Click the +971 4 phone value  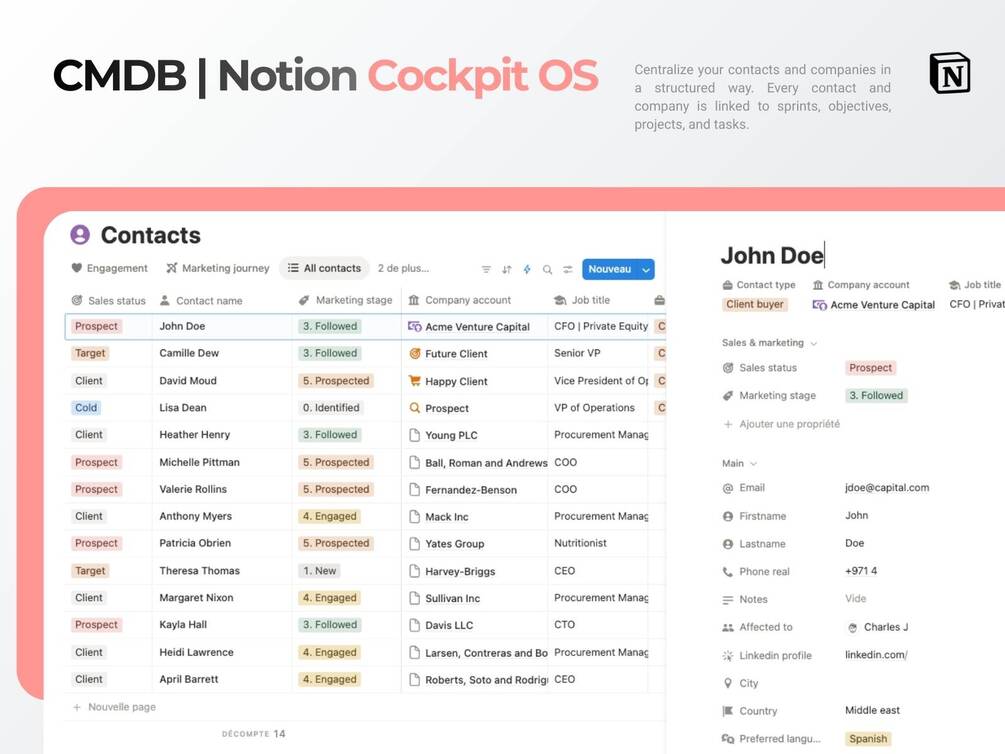point(861,571)
